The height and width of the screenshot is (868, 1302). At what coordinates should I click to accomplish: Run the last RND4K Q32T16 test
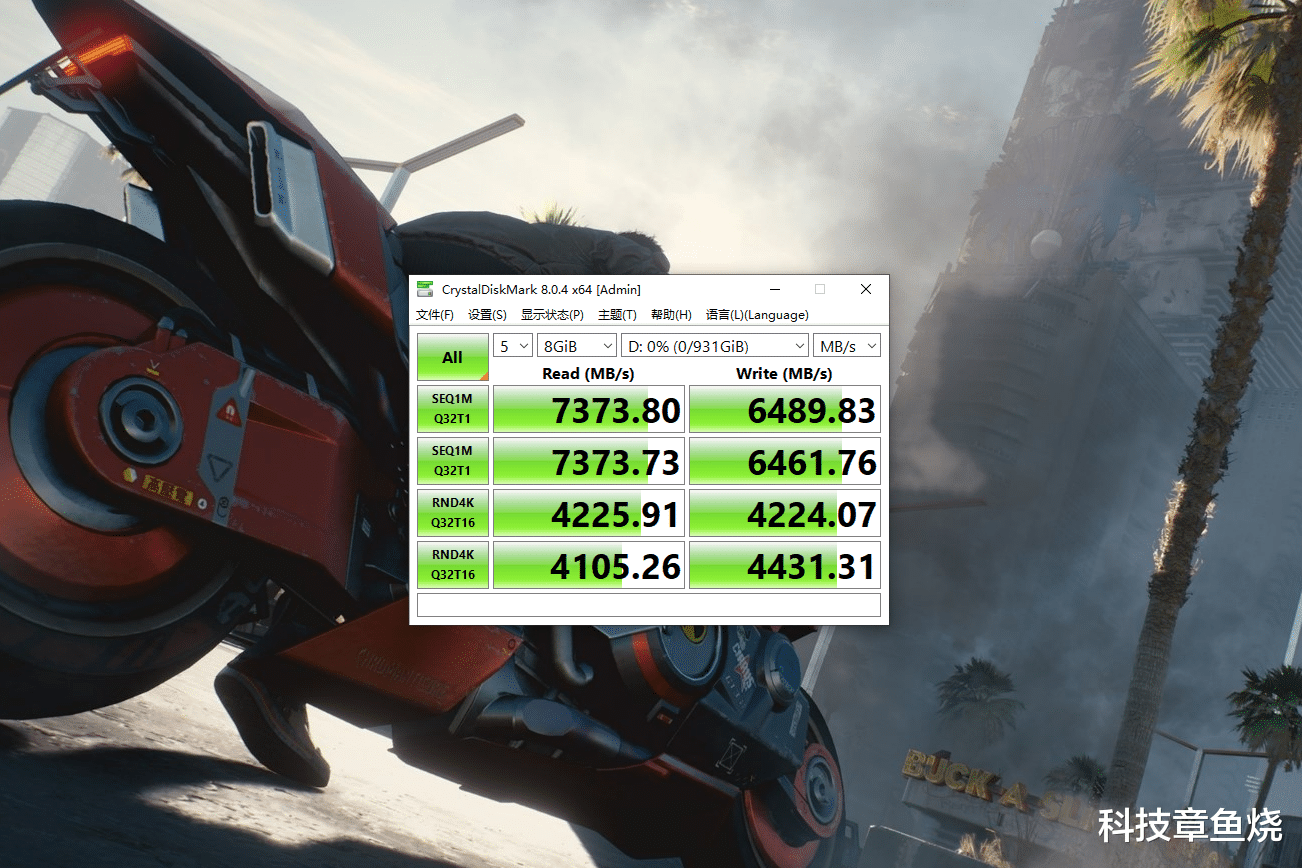tap(452, 564)
